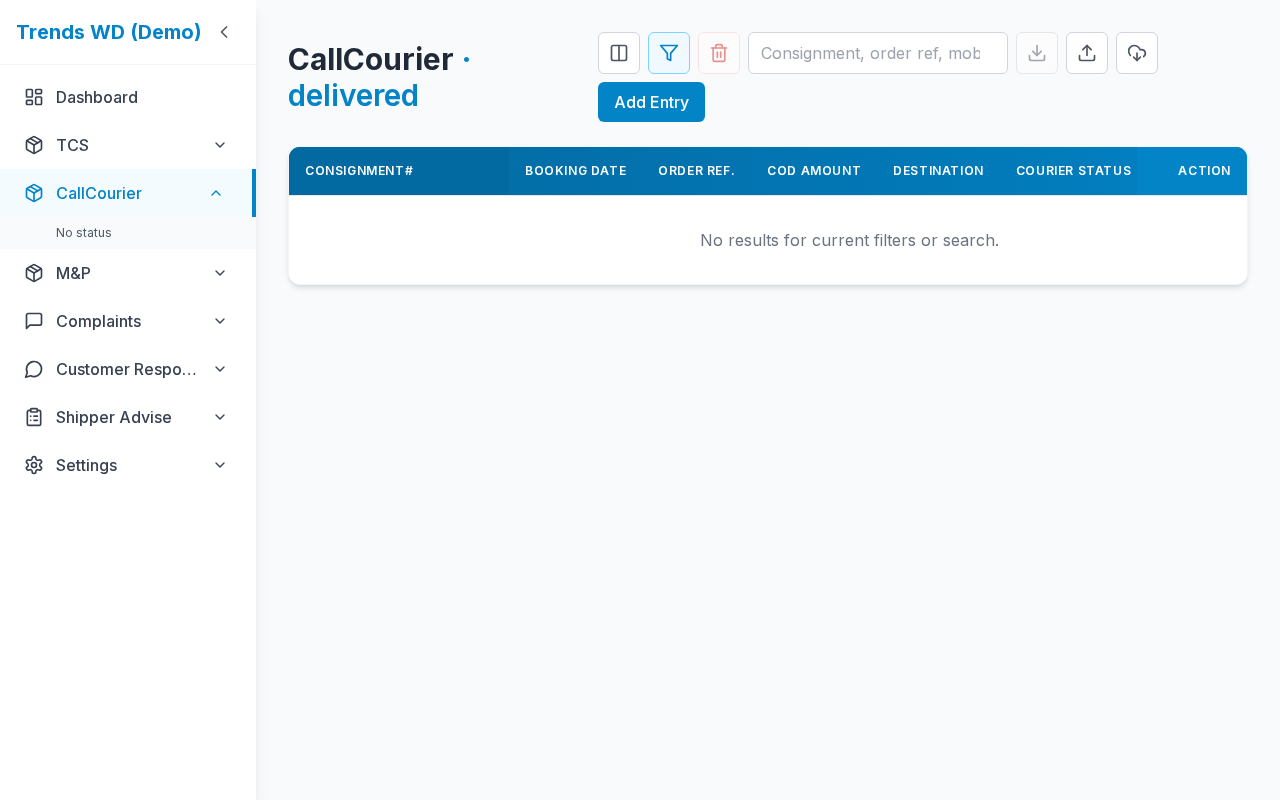Click the CallCourier page heading
This screenshot has height=800, width=1280.
click(x=370, y=59)
